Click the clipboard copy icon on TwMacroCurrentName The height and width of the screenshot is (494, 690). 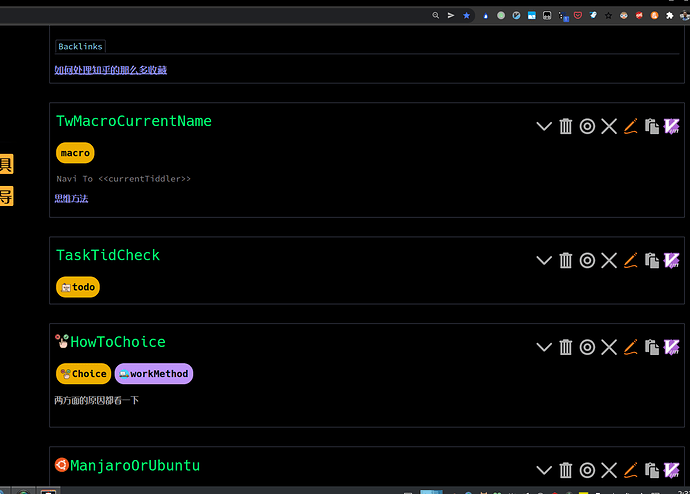tap(652, 127)
